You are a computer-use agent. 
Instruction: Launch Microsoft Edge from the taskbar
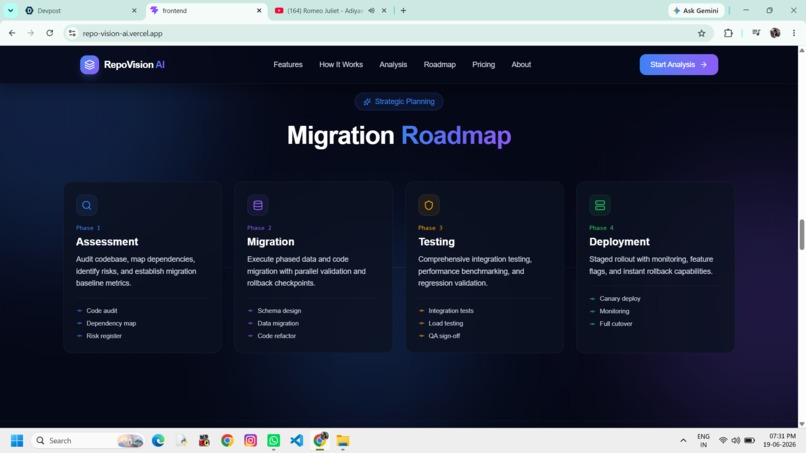pos(158,441)
